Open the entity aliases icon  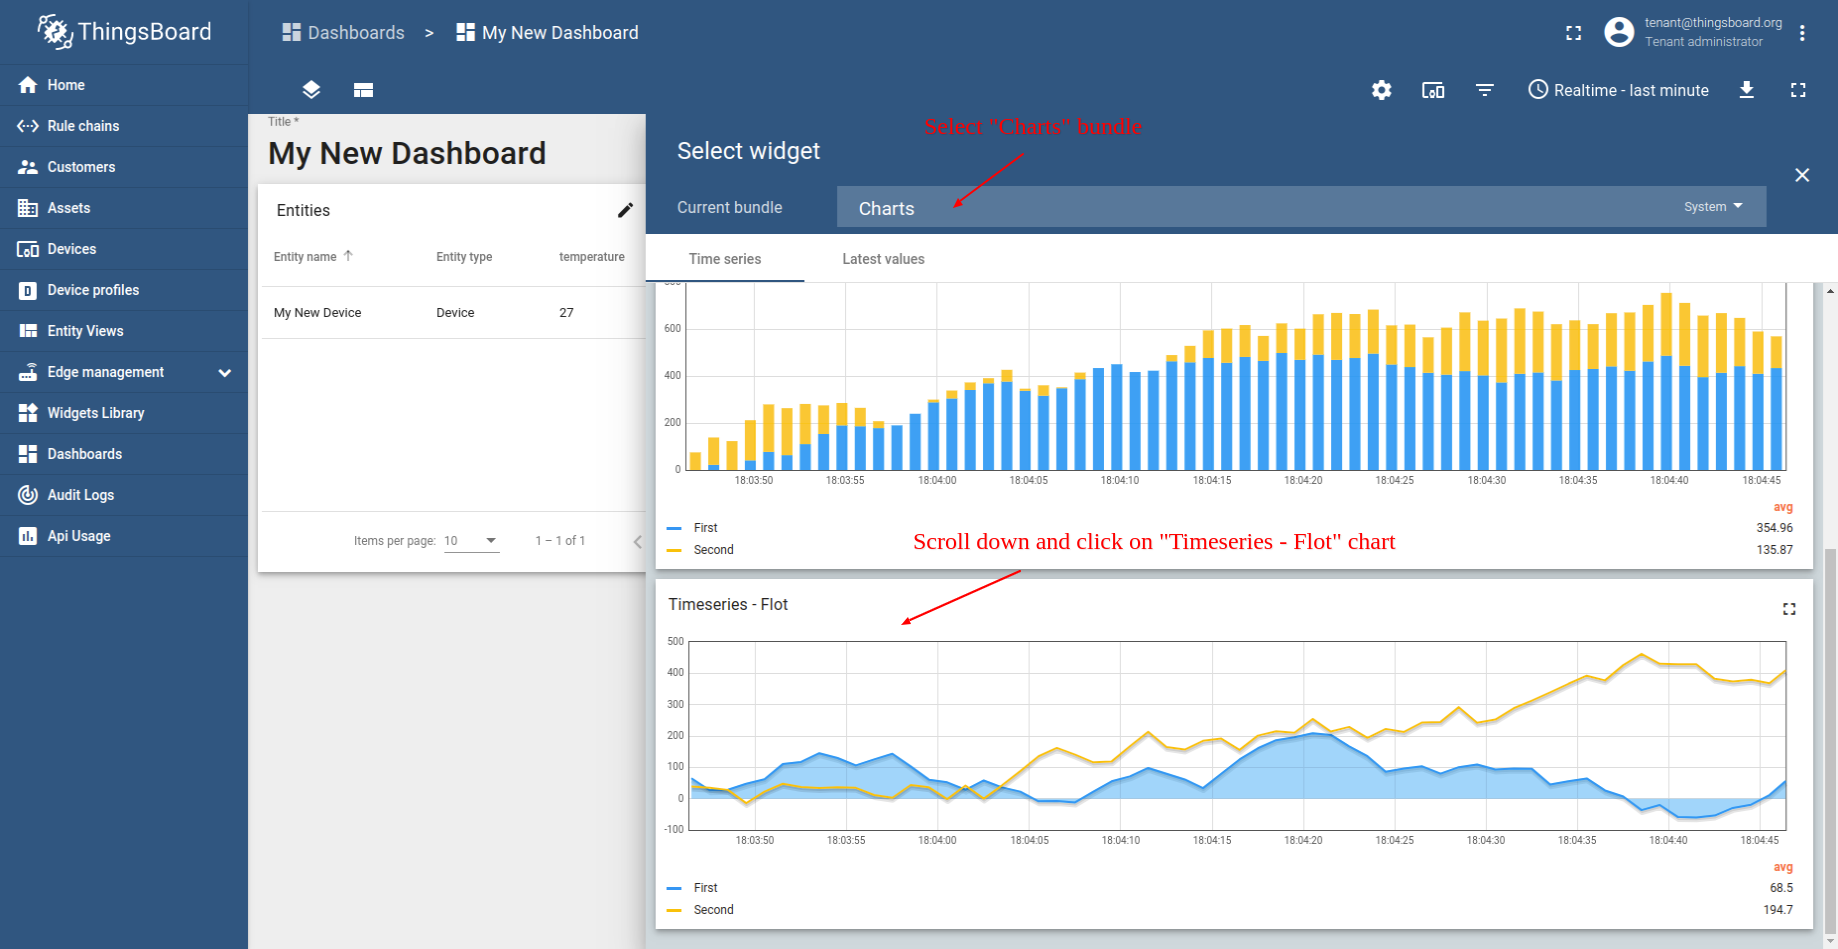[1433, 90]
